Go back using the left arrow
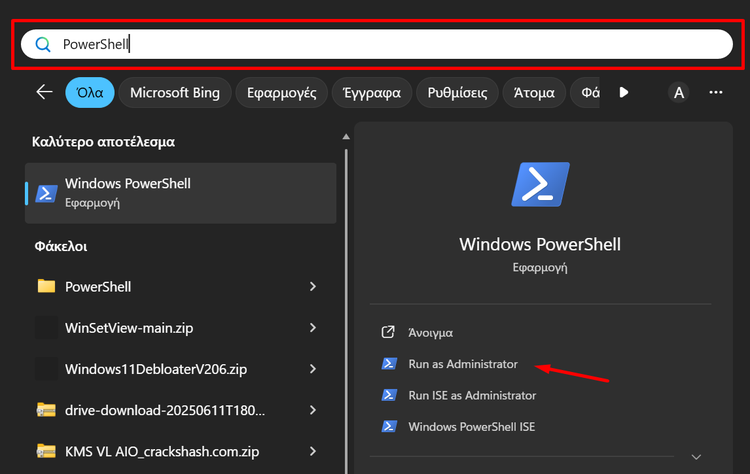 point(44,93)
